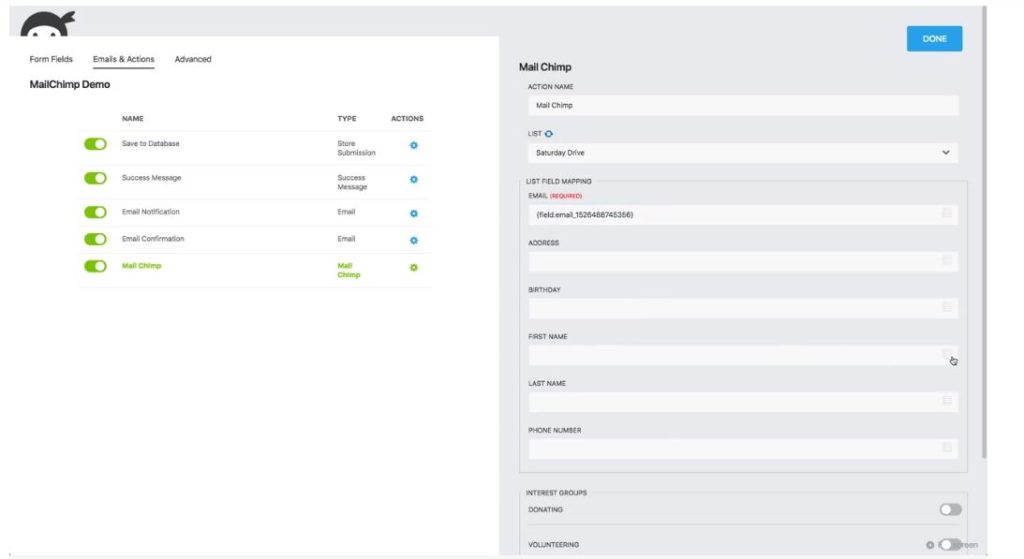Click into the First Name mapping field
Image resolution: width=1024 pixels, height=559 pixels.
tap(743, 355)
